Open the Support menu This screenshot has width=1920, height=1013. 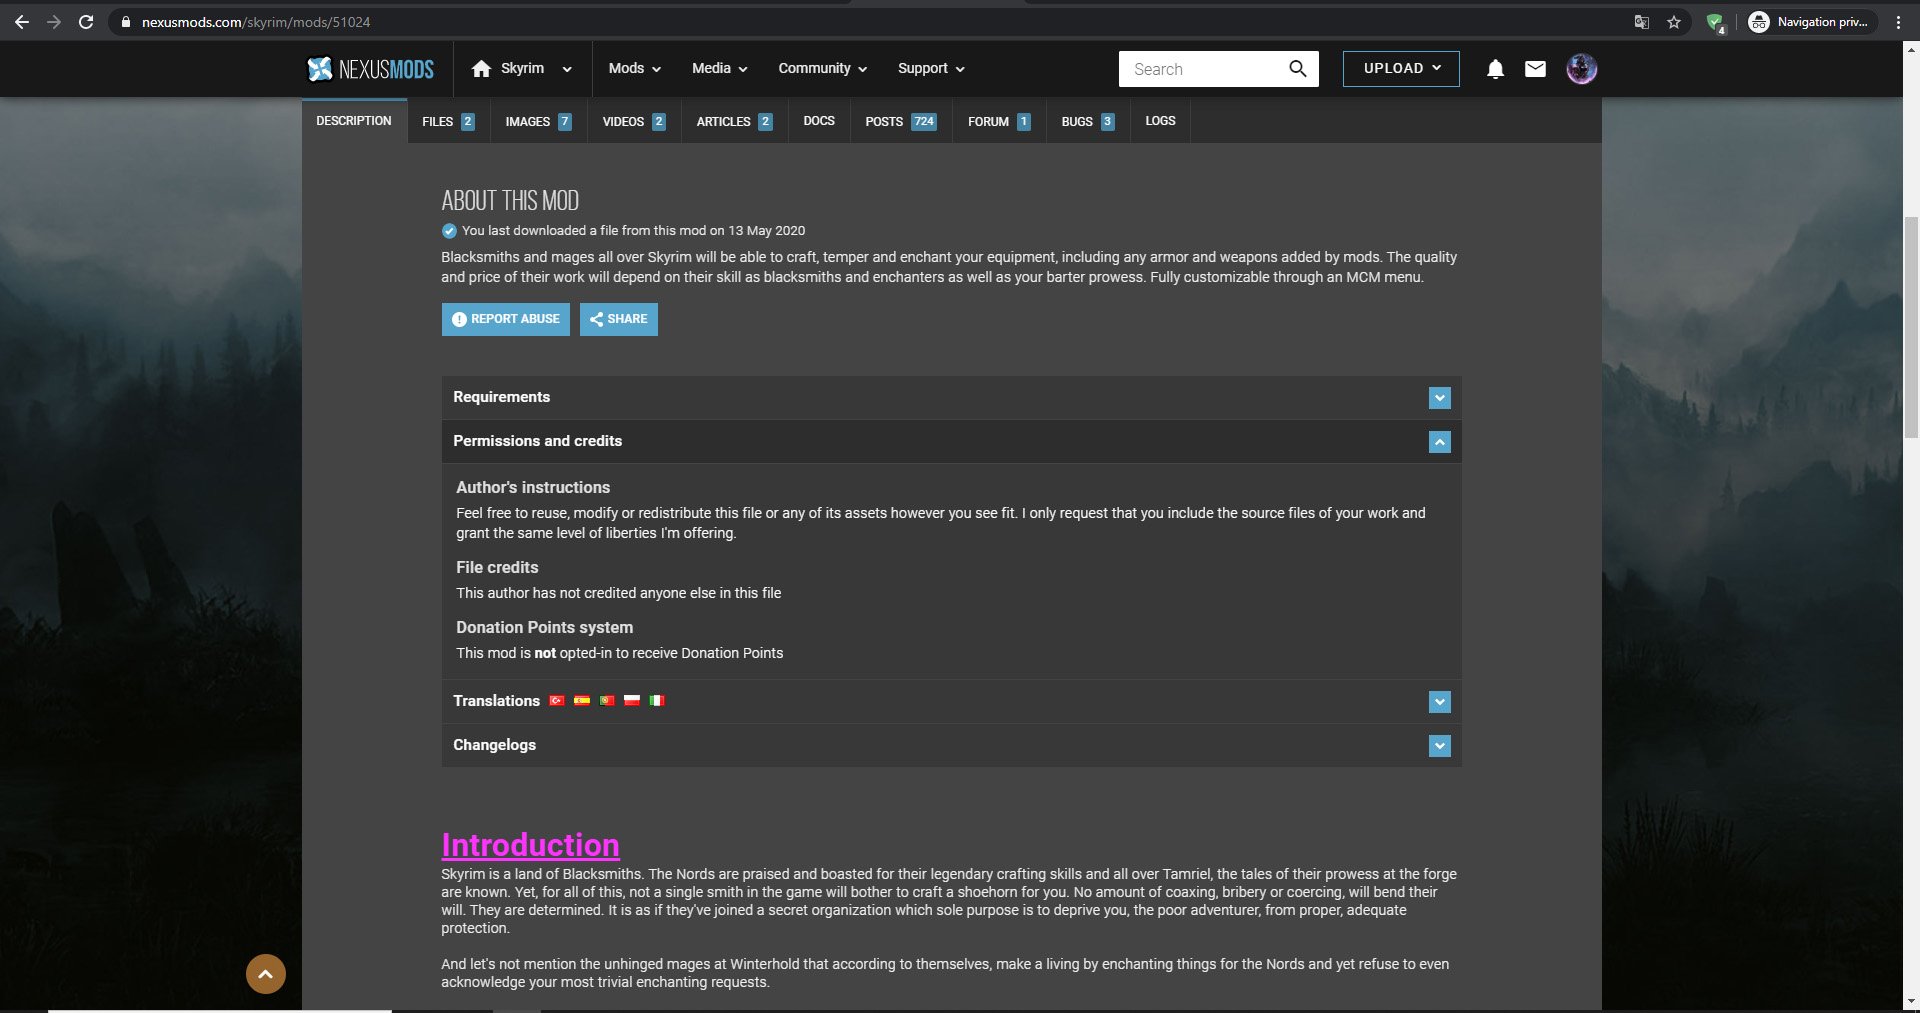click(x=931, y=69)
